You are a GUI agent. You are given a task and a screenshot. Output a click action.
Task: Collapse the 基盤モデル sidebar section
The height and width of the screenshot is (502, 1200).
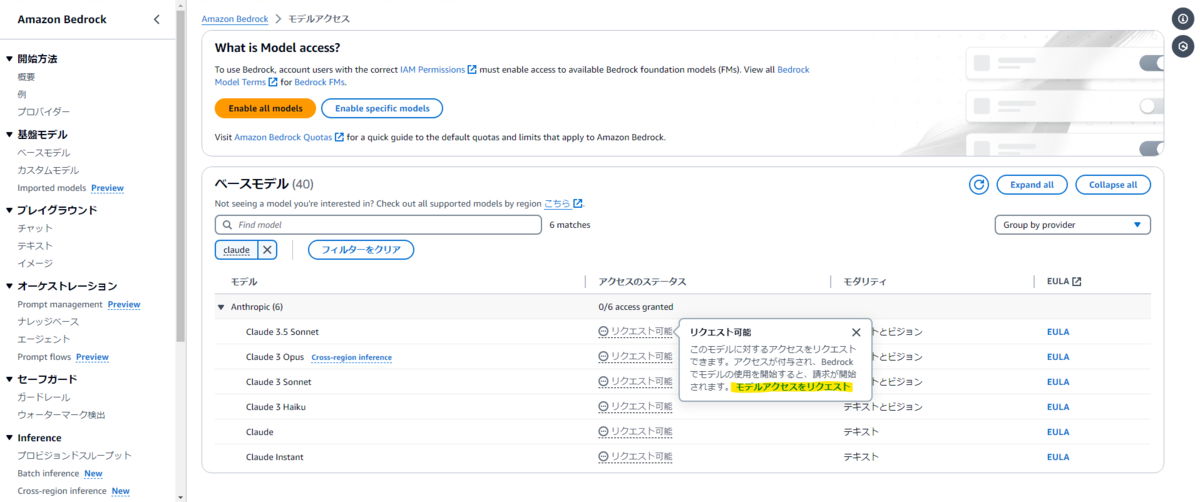point(9,134)
